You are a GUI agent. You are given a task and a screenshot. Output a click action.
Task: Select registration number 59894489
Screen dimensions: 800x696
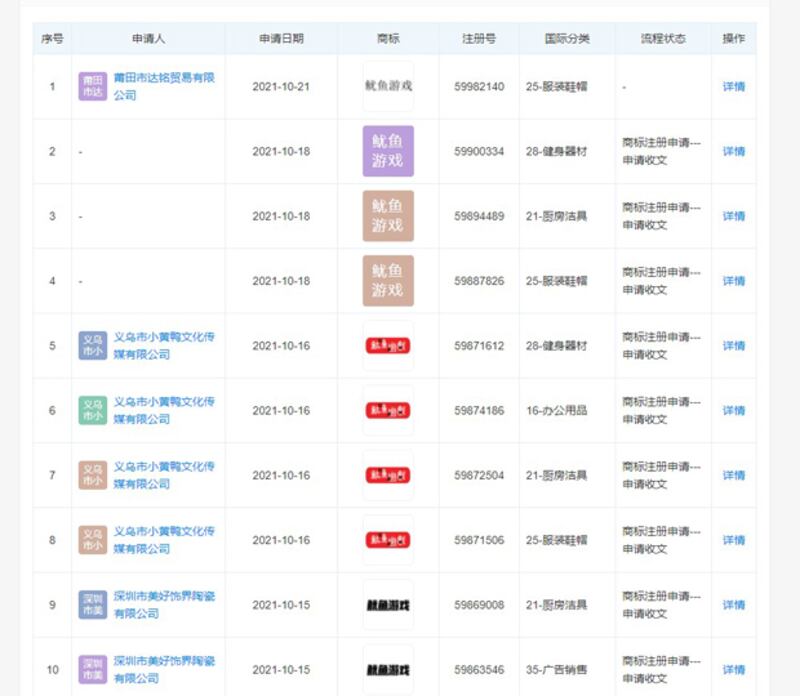[479, 216]
